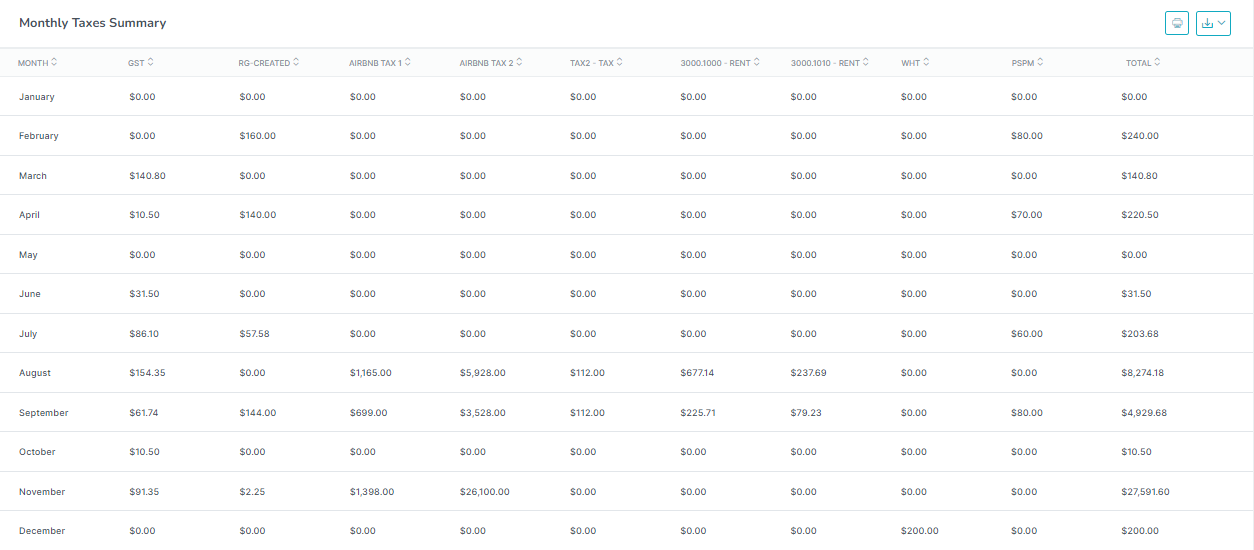Click August 3000.1000 Rent value $677.14

[x=698, y=373]
